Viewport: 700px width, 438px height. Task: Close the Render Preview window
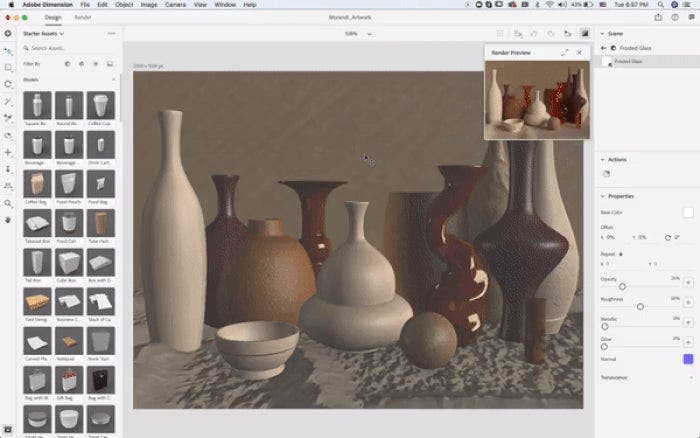coord(579,53)
